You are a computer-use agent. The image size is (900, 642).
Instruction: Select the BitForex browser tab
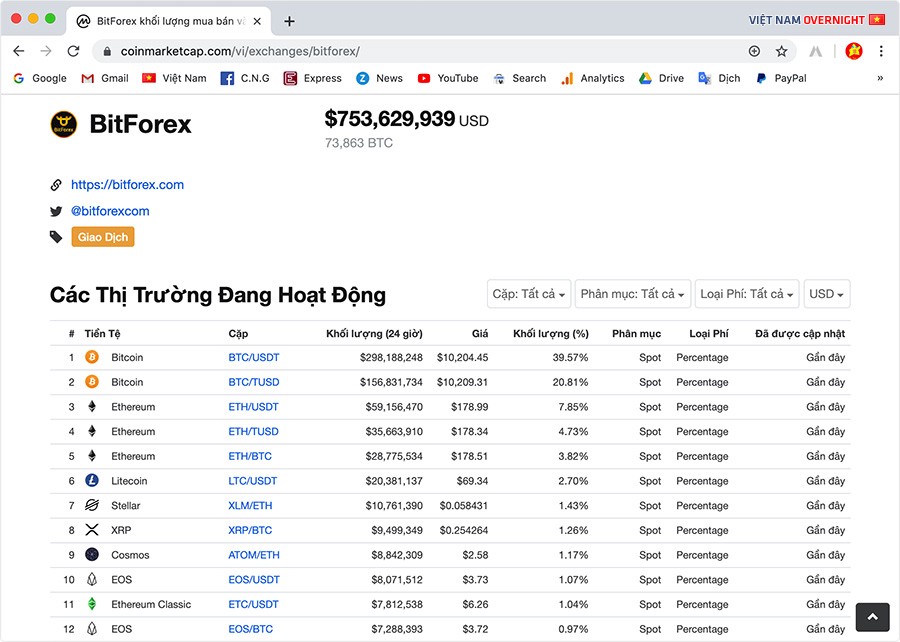pyautogui.click(x=169, y=21)
